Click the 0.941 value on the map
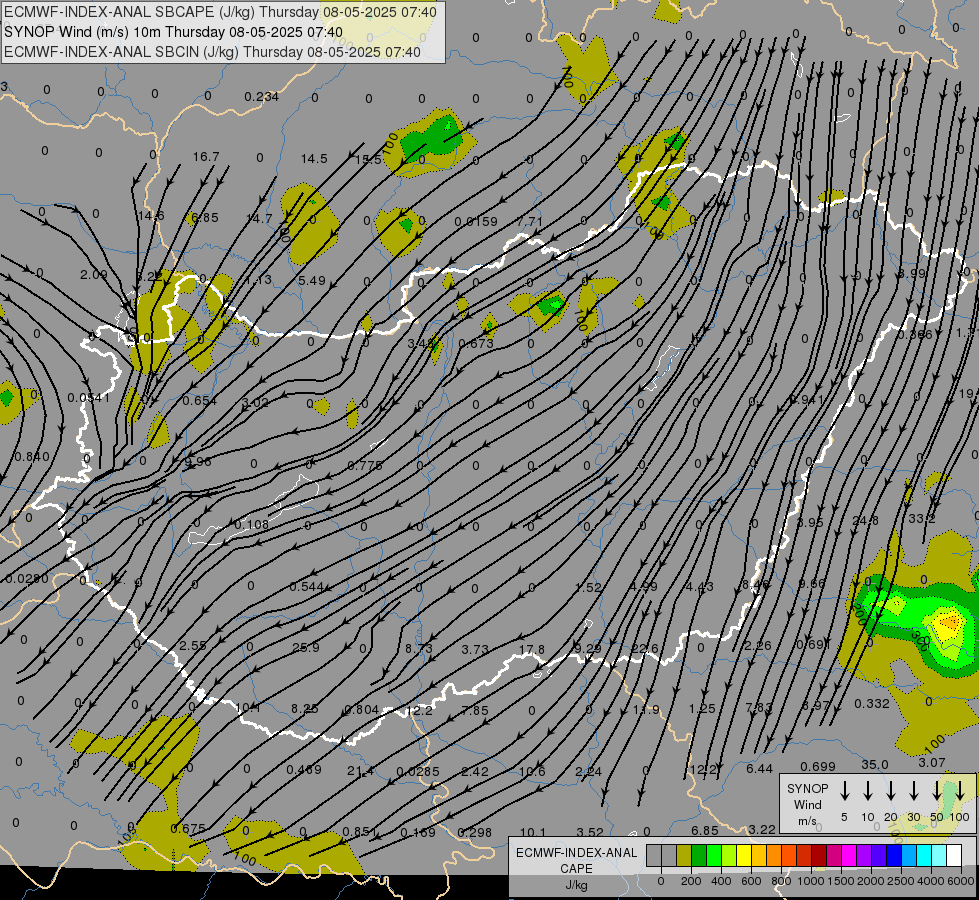The width and height of the screenshot is (979, 900). click(x=807, y=400)
